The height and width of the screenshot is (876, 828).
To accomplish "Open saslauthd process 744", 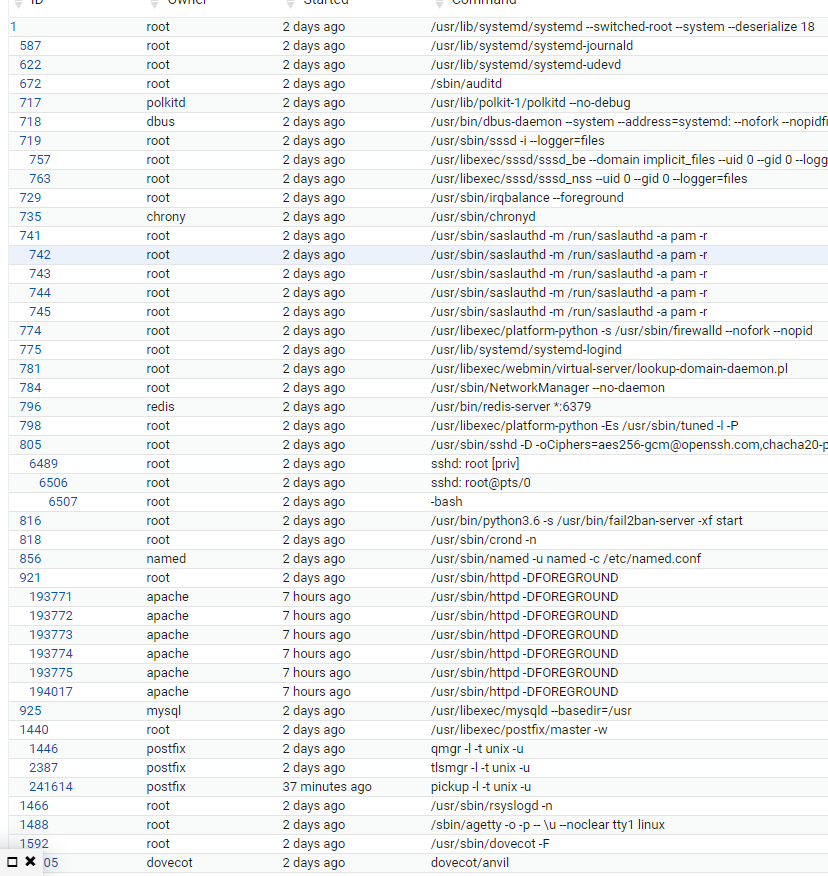I will pyautogui.click(x=40, y=293).
